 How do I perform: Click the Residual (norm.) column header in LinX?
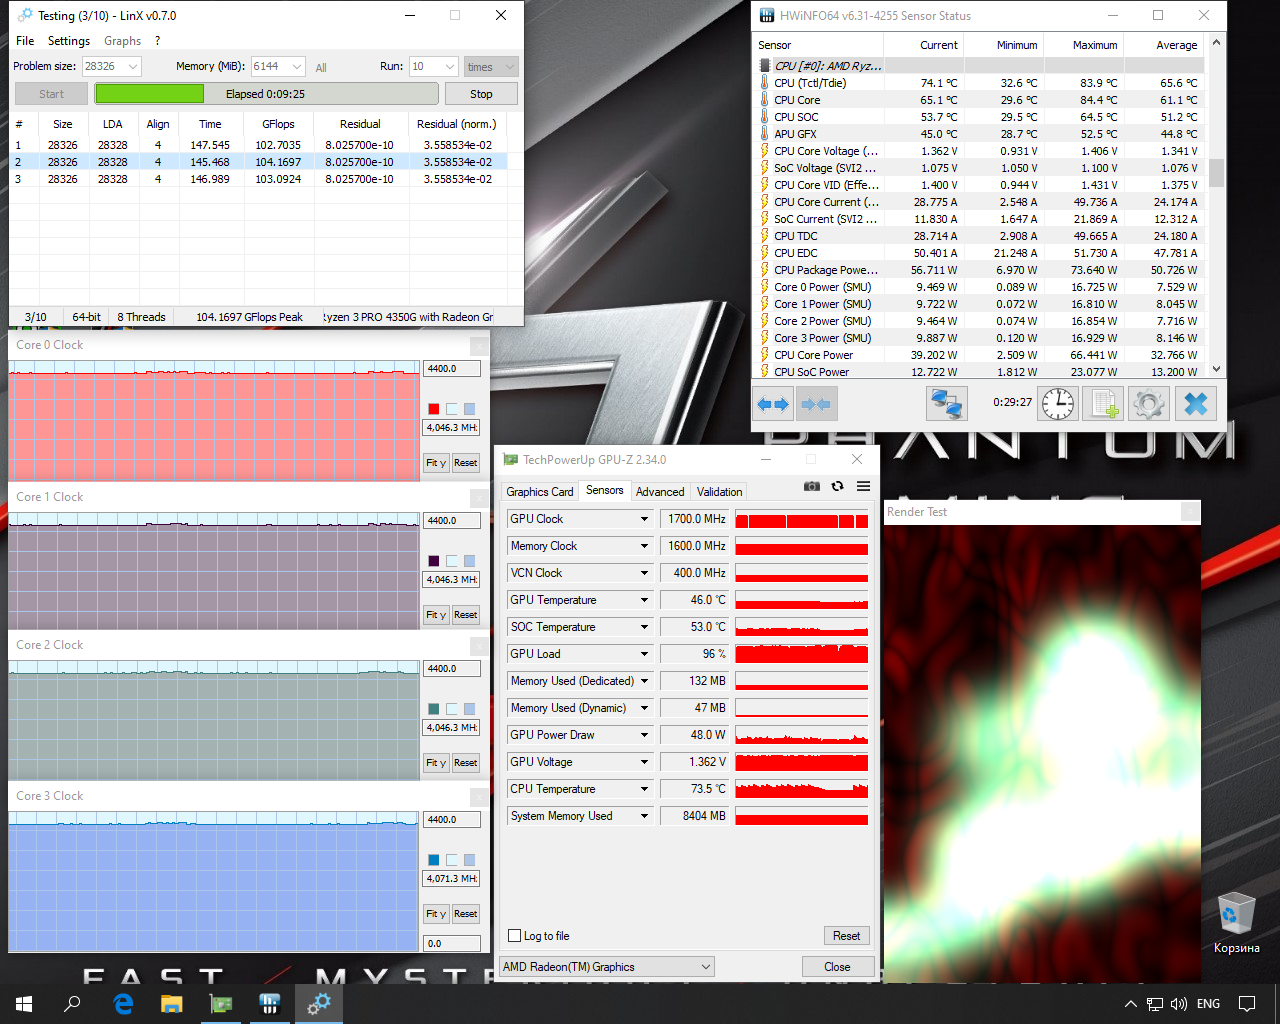tap(457, 124)
